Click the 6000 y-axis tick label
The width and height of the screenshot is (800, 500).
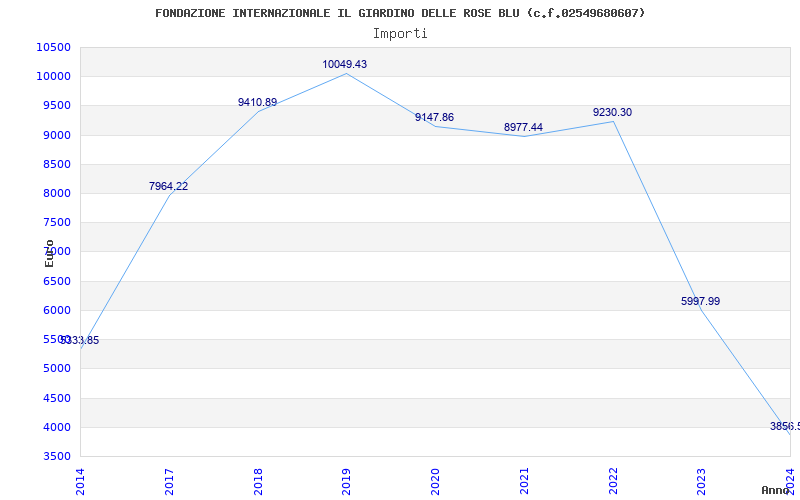coord(56,310)
